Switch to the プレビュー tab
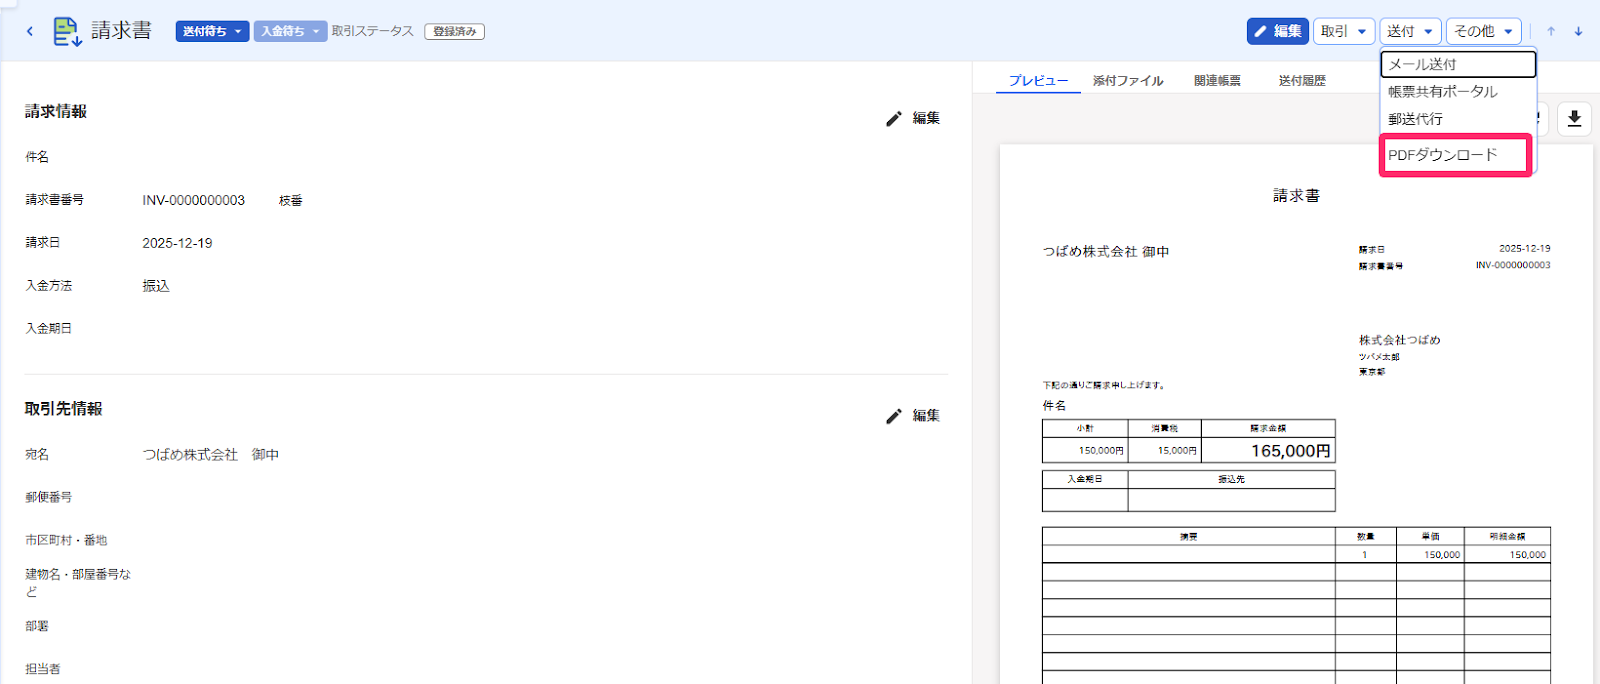Viewport: 1600px width, 684px height. coord(1038,80)
